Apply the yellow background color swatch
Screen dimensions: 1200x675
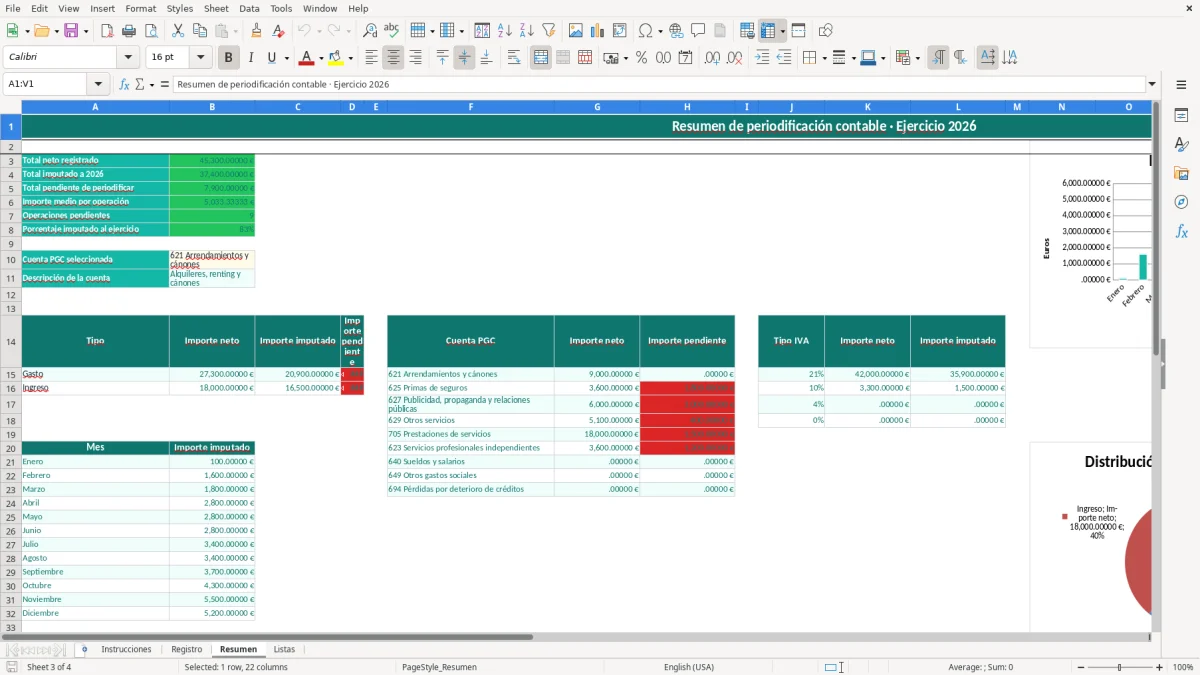click(x=335, y=58)
